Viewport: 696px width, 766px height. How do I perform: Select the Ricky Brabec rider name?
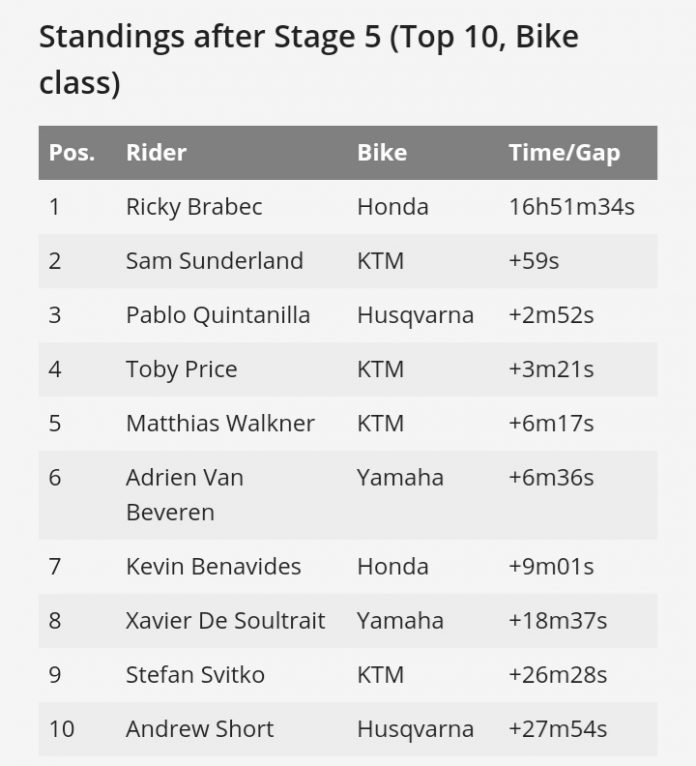194,207
